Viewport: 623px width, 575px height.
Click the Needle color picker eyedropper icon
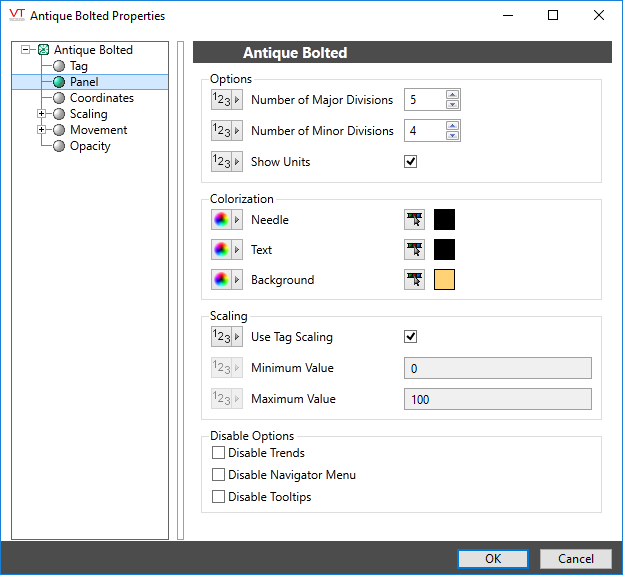[x=414, y=219]
